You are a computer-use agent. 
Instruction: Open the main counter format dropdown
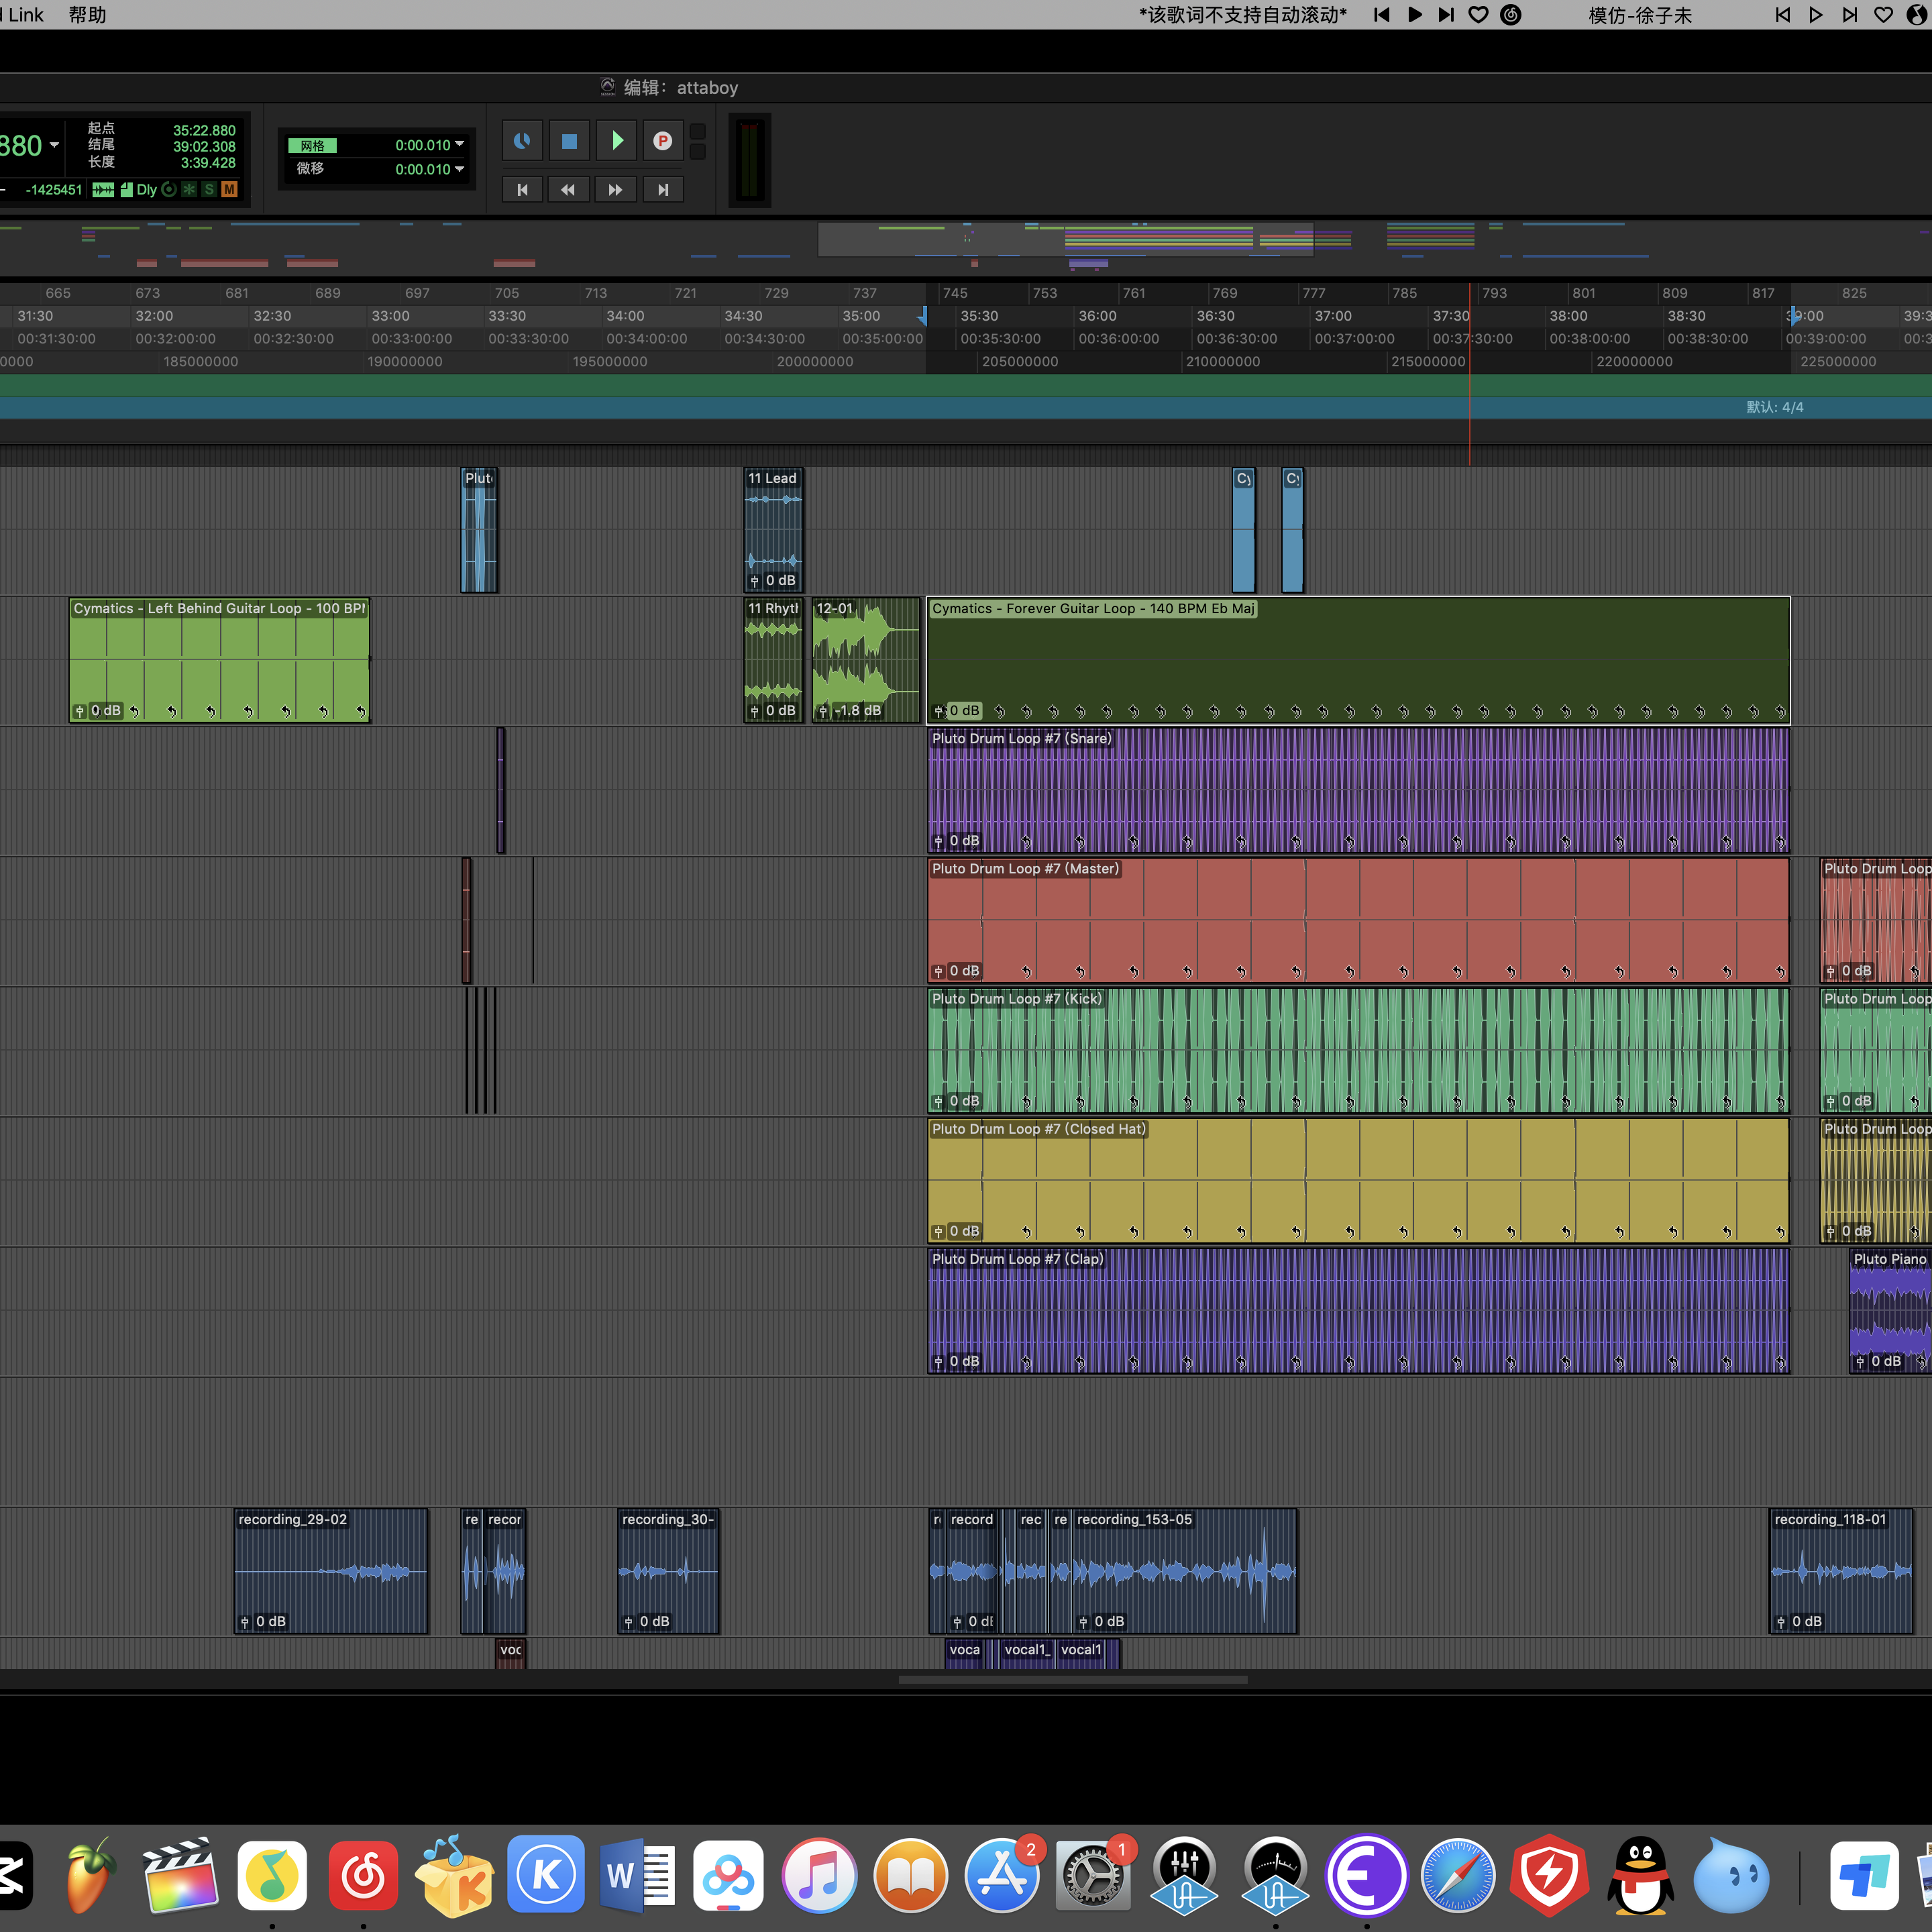tap(54, 146)
